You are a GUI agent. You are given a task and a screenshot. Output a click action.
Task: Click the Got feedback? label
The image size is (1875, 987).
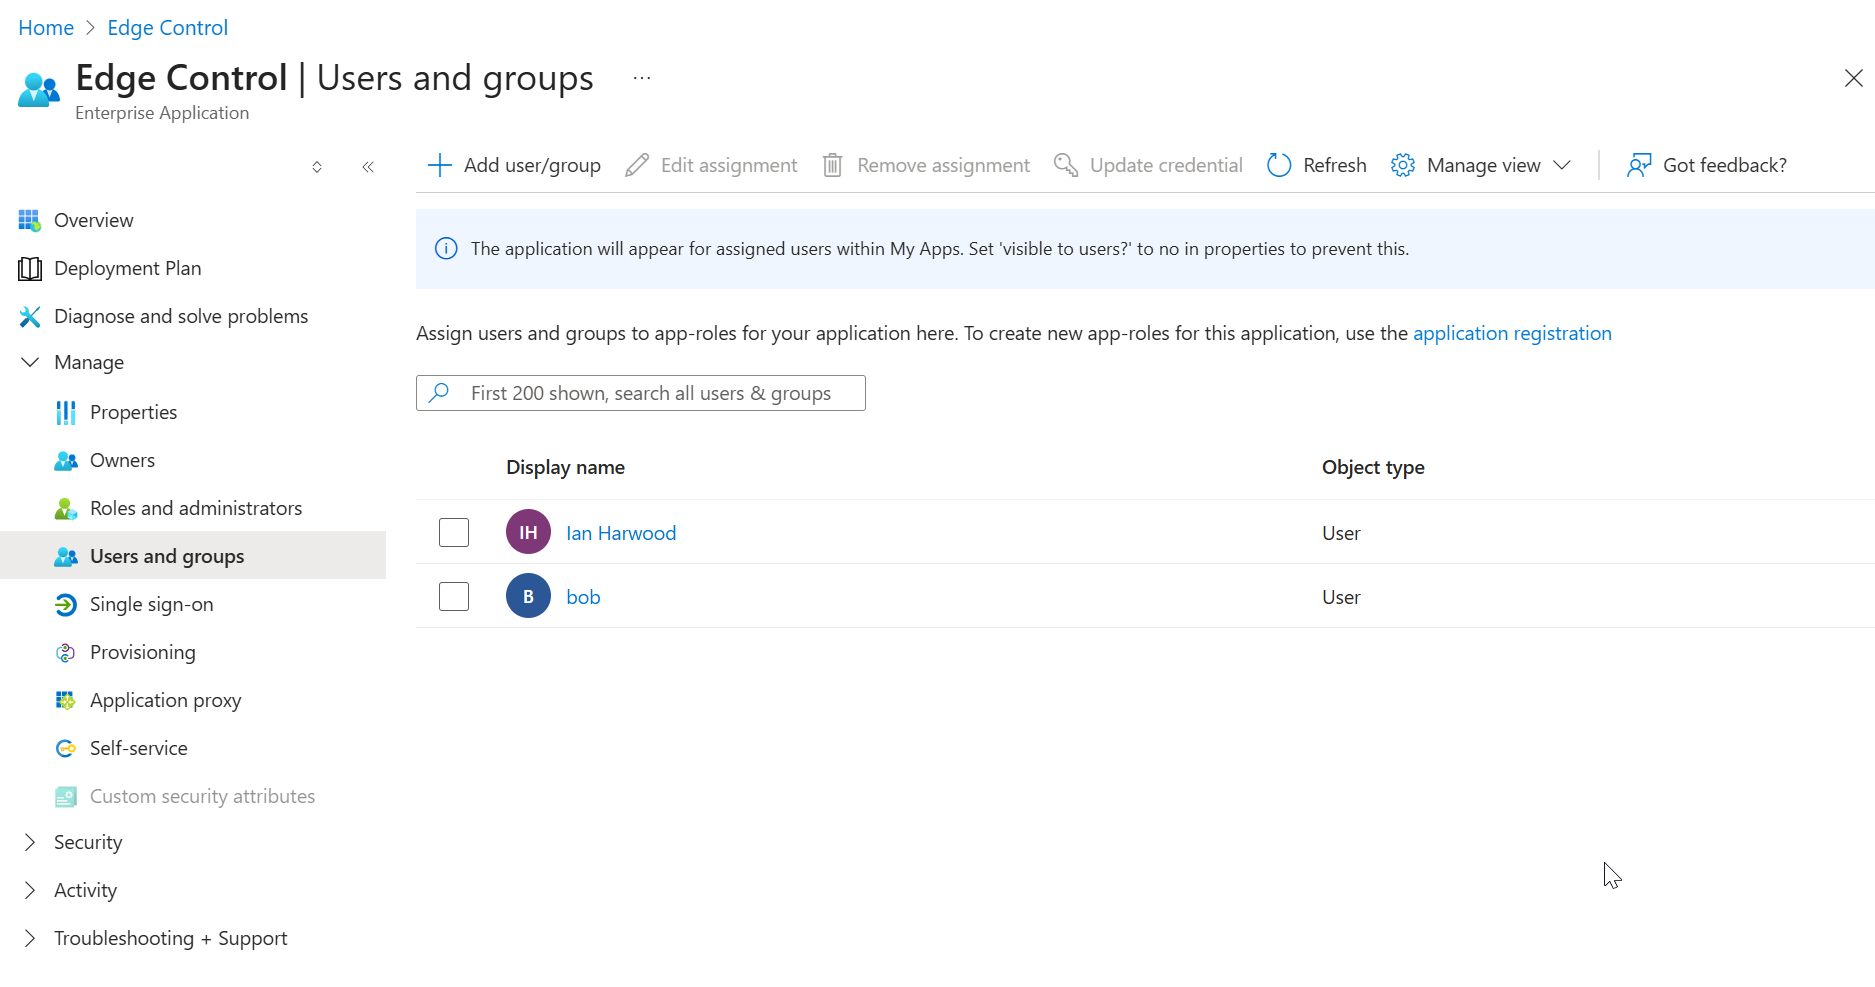tap(1725, 165)
